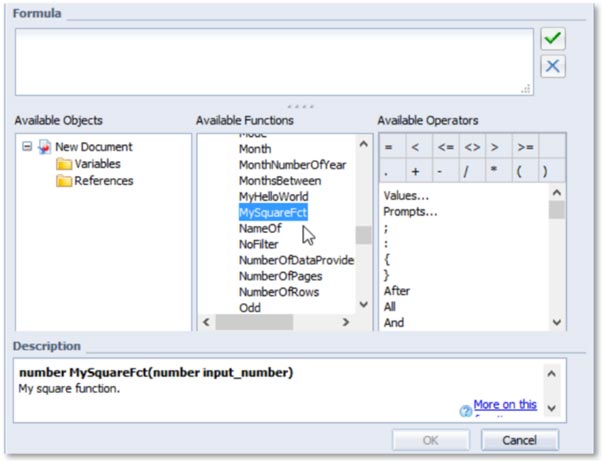This screenshot has width=602, height=461.
Task: Open the References folder icon
Action: (x=64, y=181)
